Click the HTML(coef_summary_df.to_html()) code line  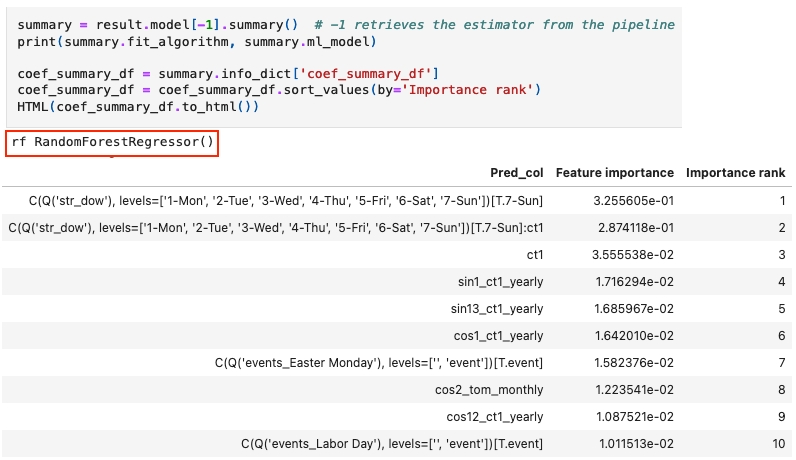click(x=138, y=107)
